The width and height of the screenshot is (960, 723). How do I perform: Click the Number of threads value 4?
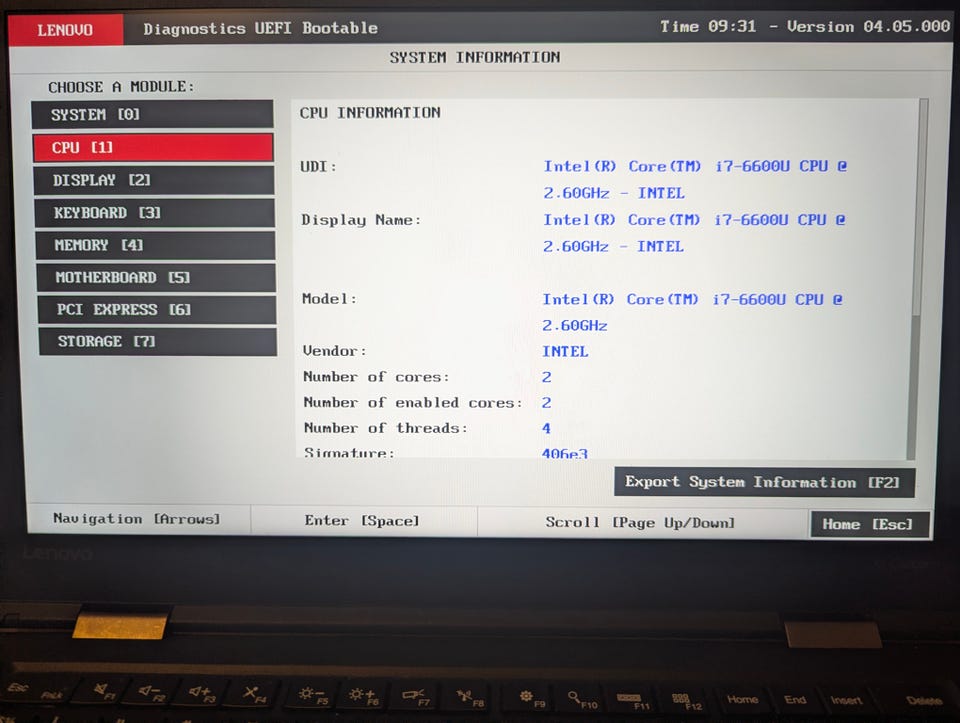[x=547, y=429]
